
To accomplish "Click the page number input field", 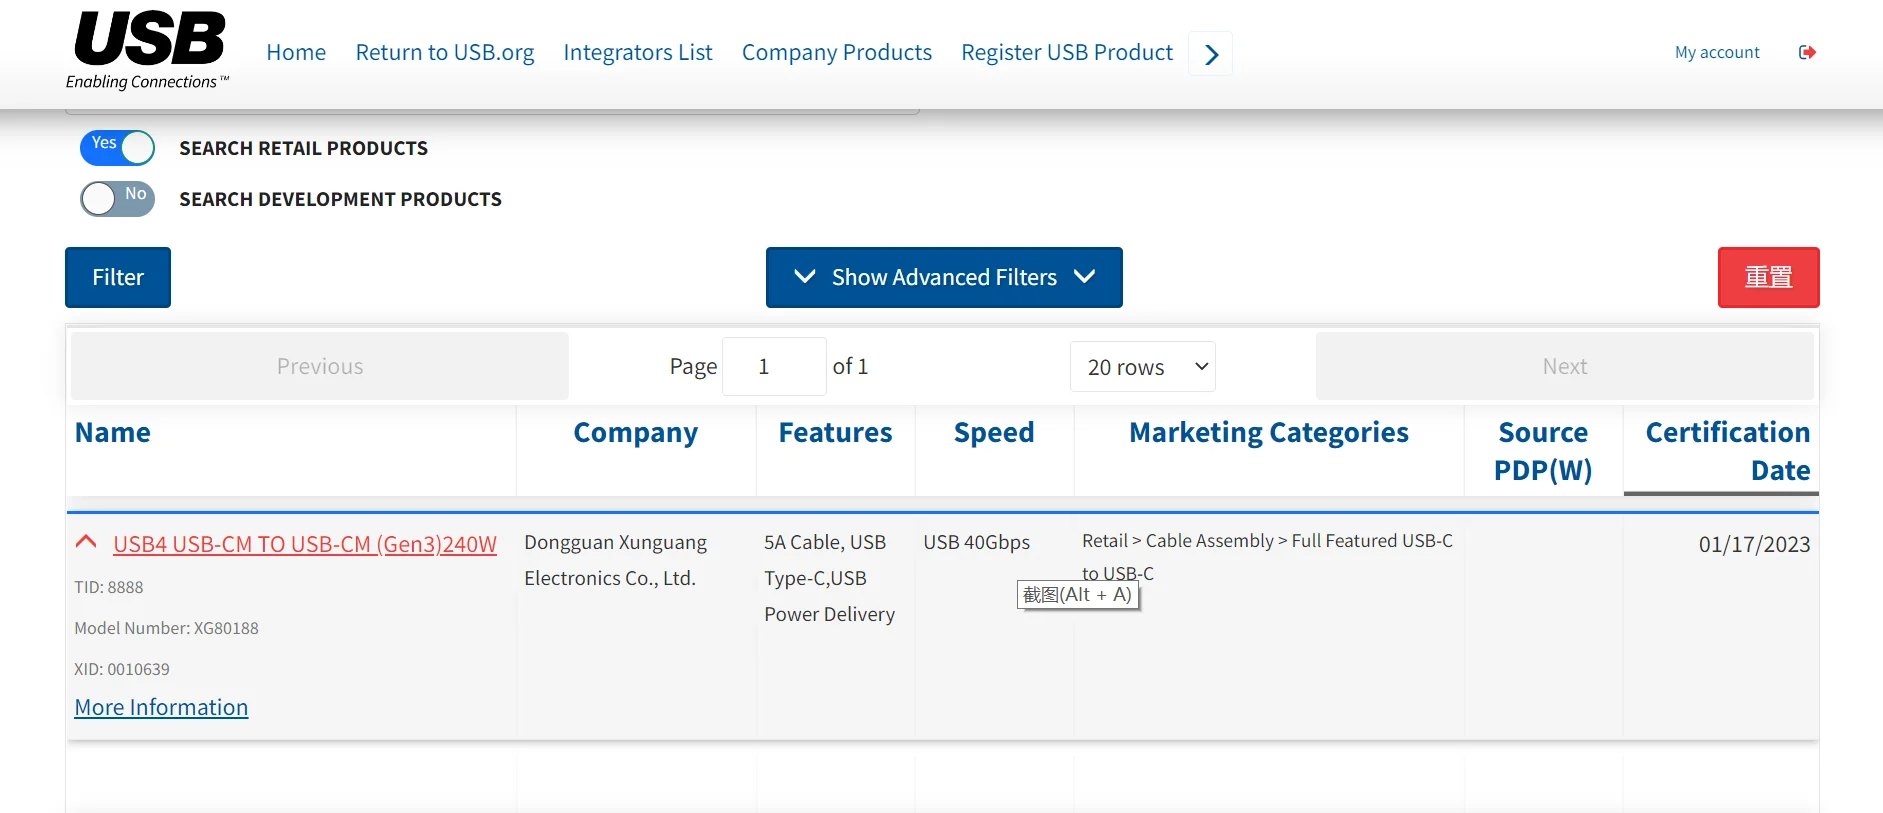I will click(773, 367).
